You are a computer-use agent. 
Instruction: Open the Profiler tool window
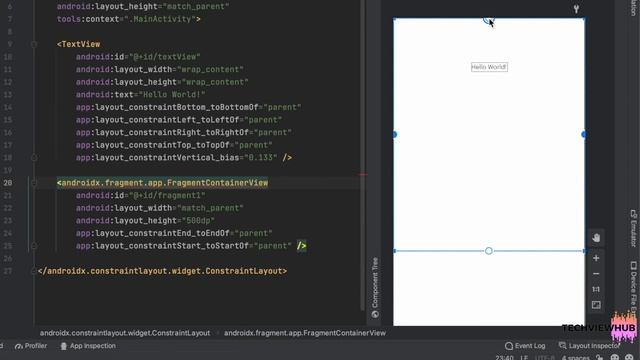click(31, 346)
